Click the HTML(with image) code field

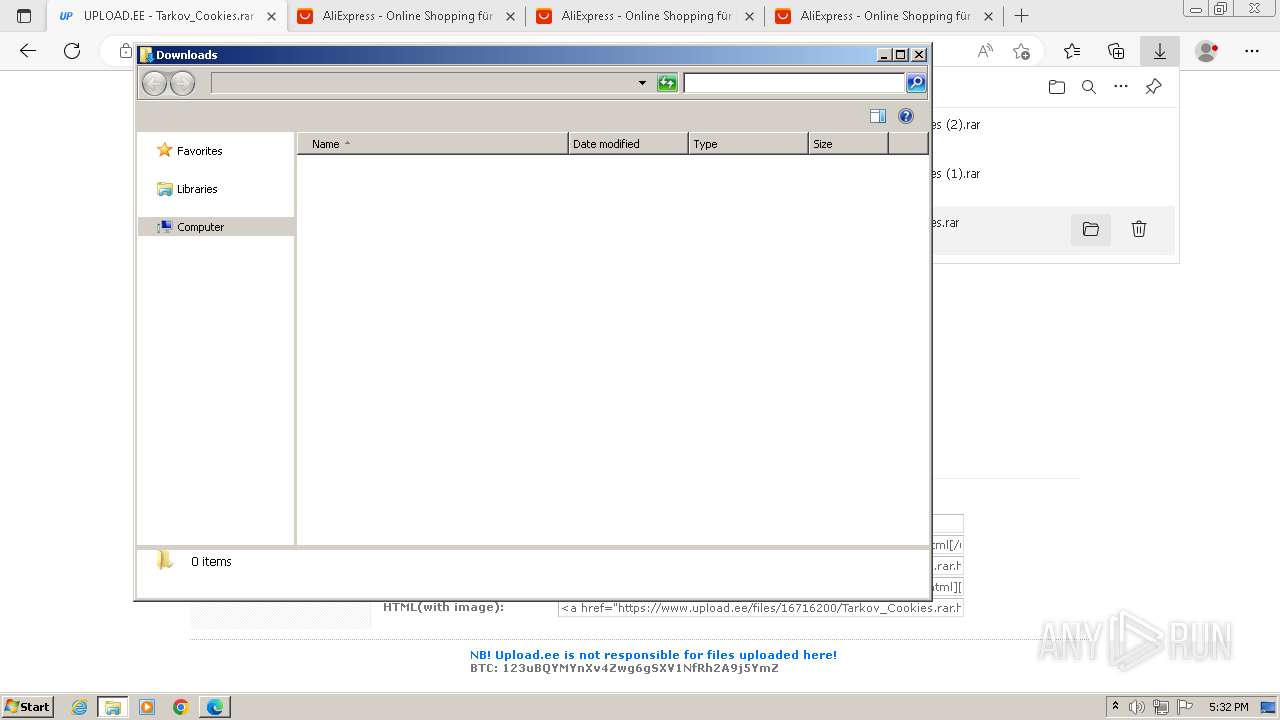pyautogui.click(x=760, y=608)
